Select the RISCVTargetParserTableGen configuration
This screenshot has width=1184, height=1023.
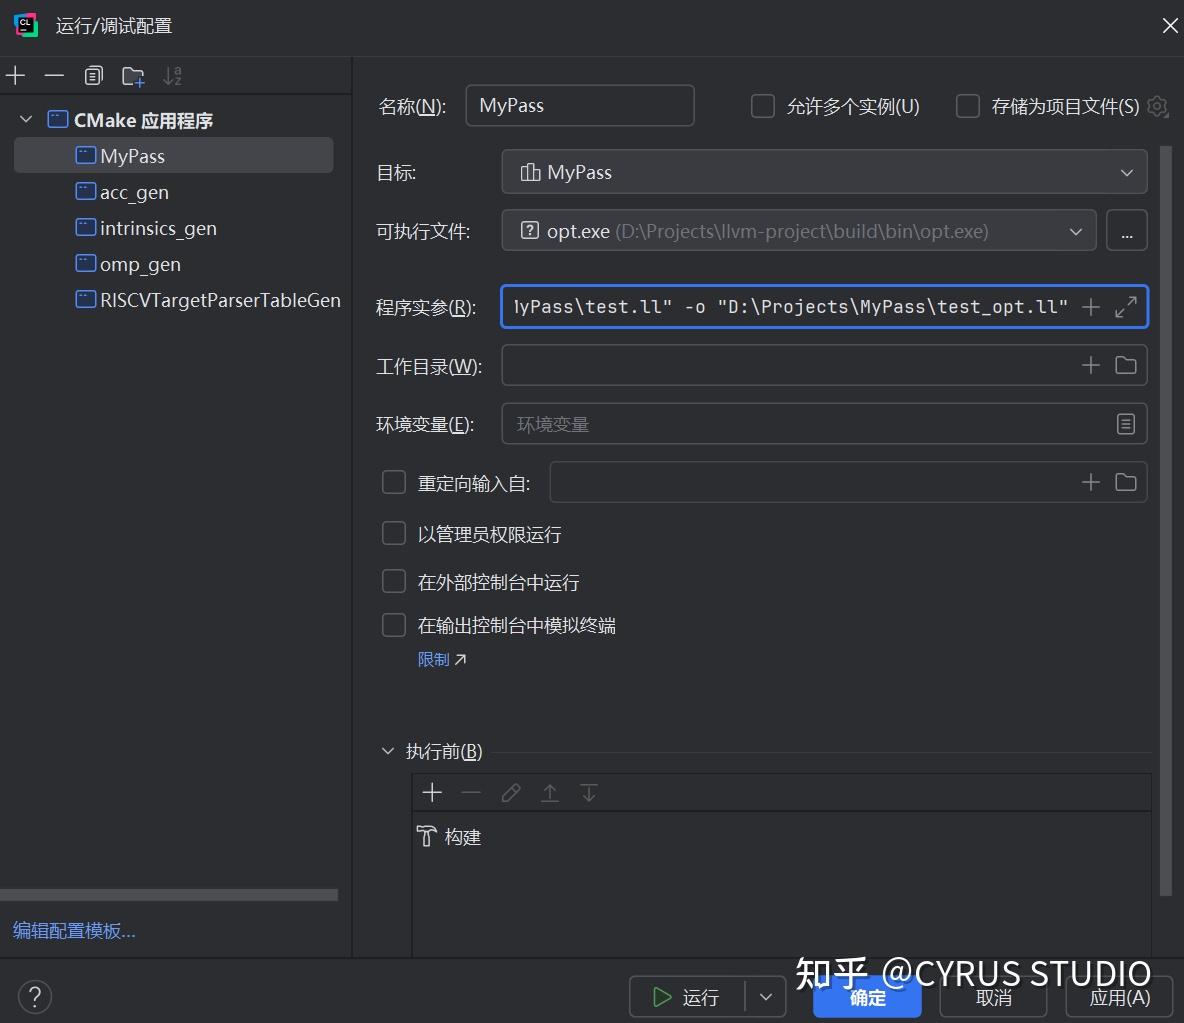[208, 299]
